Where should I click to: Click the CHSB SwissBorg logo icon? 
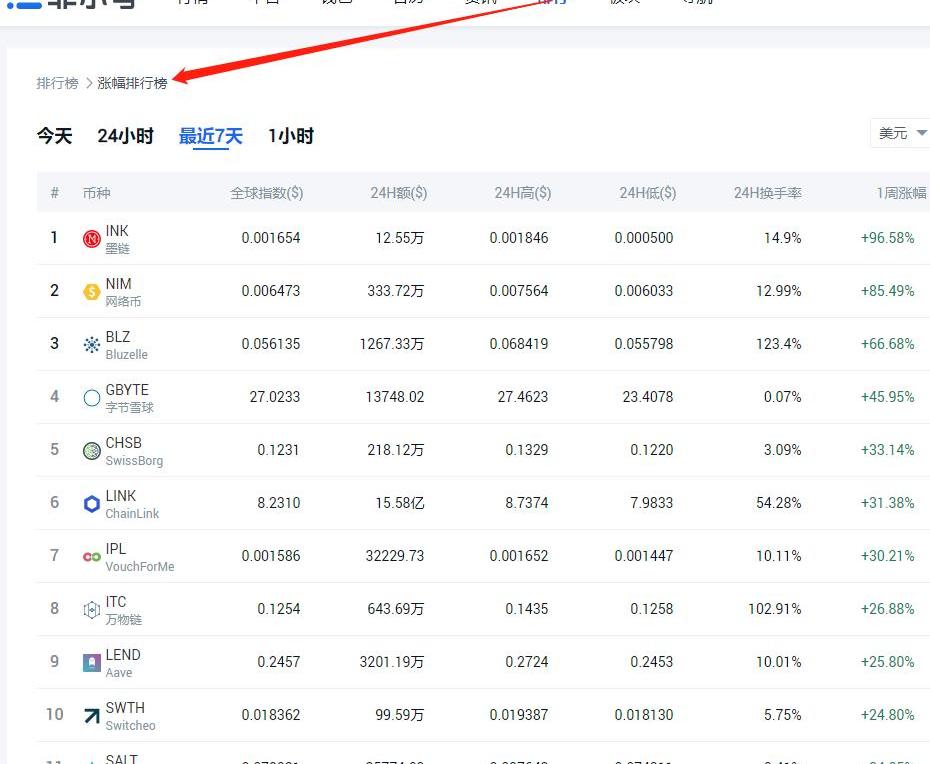tap(91, 451)
